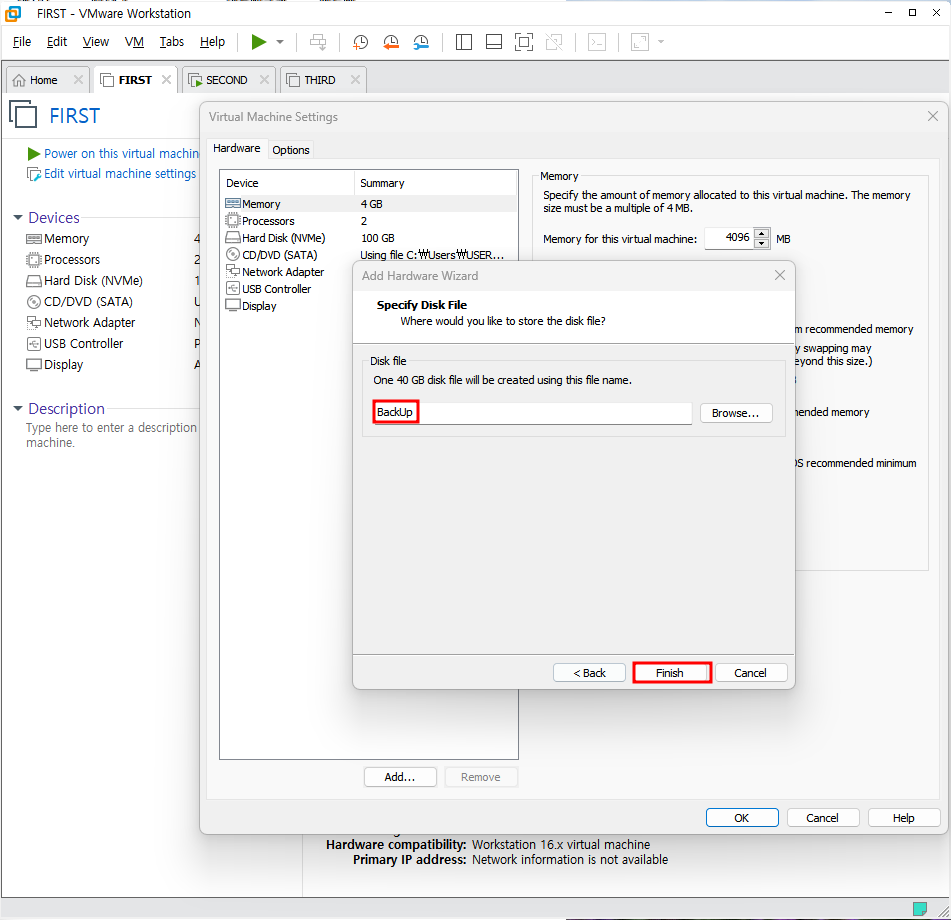Click the Back button in wizard

(x=589, y=673)
